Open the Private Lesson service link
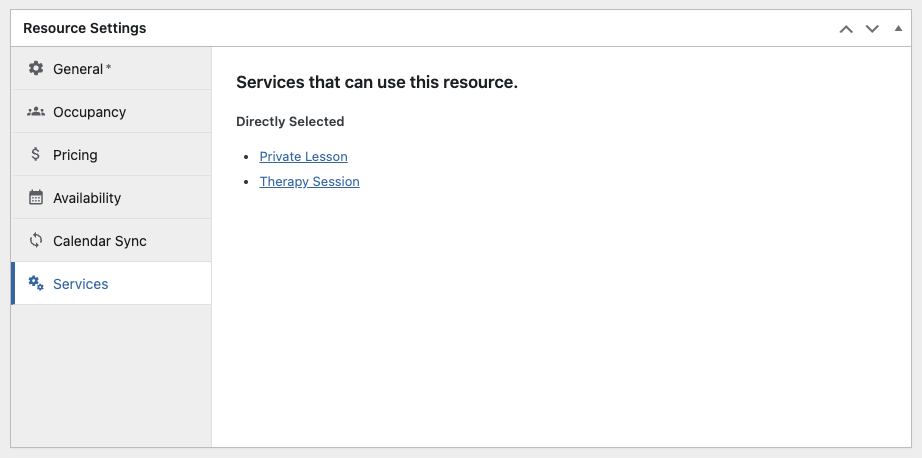Viewport: 922px width, 458px height. pos(303,157)
